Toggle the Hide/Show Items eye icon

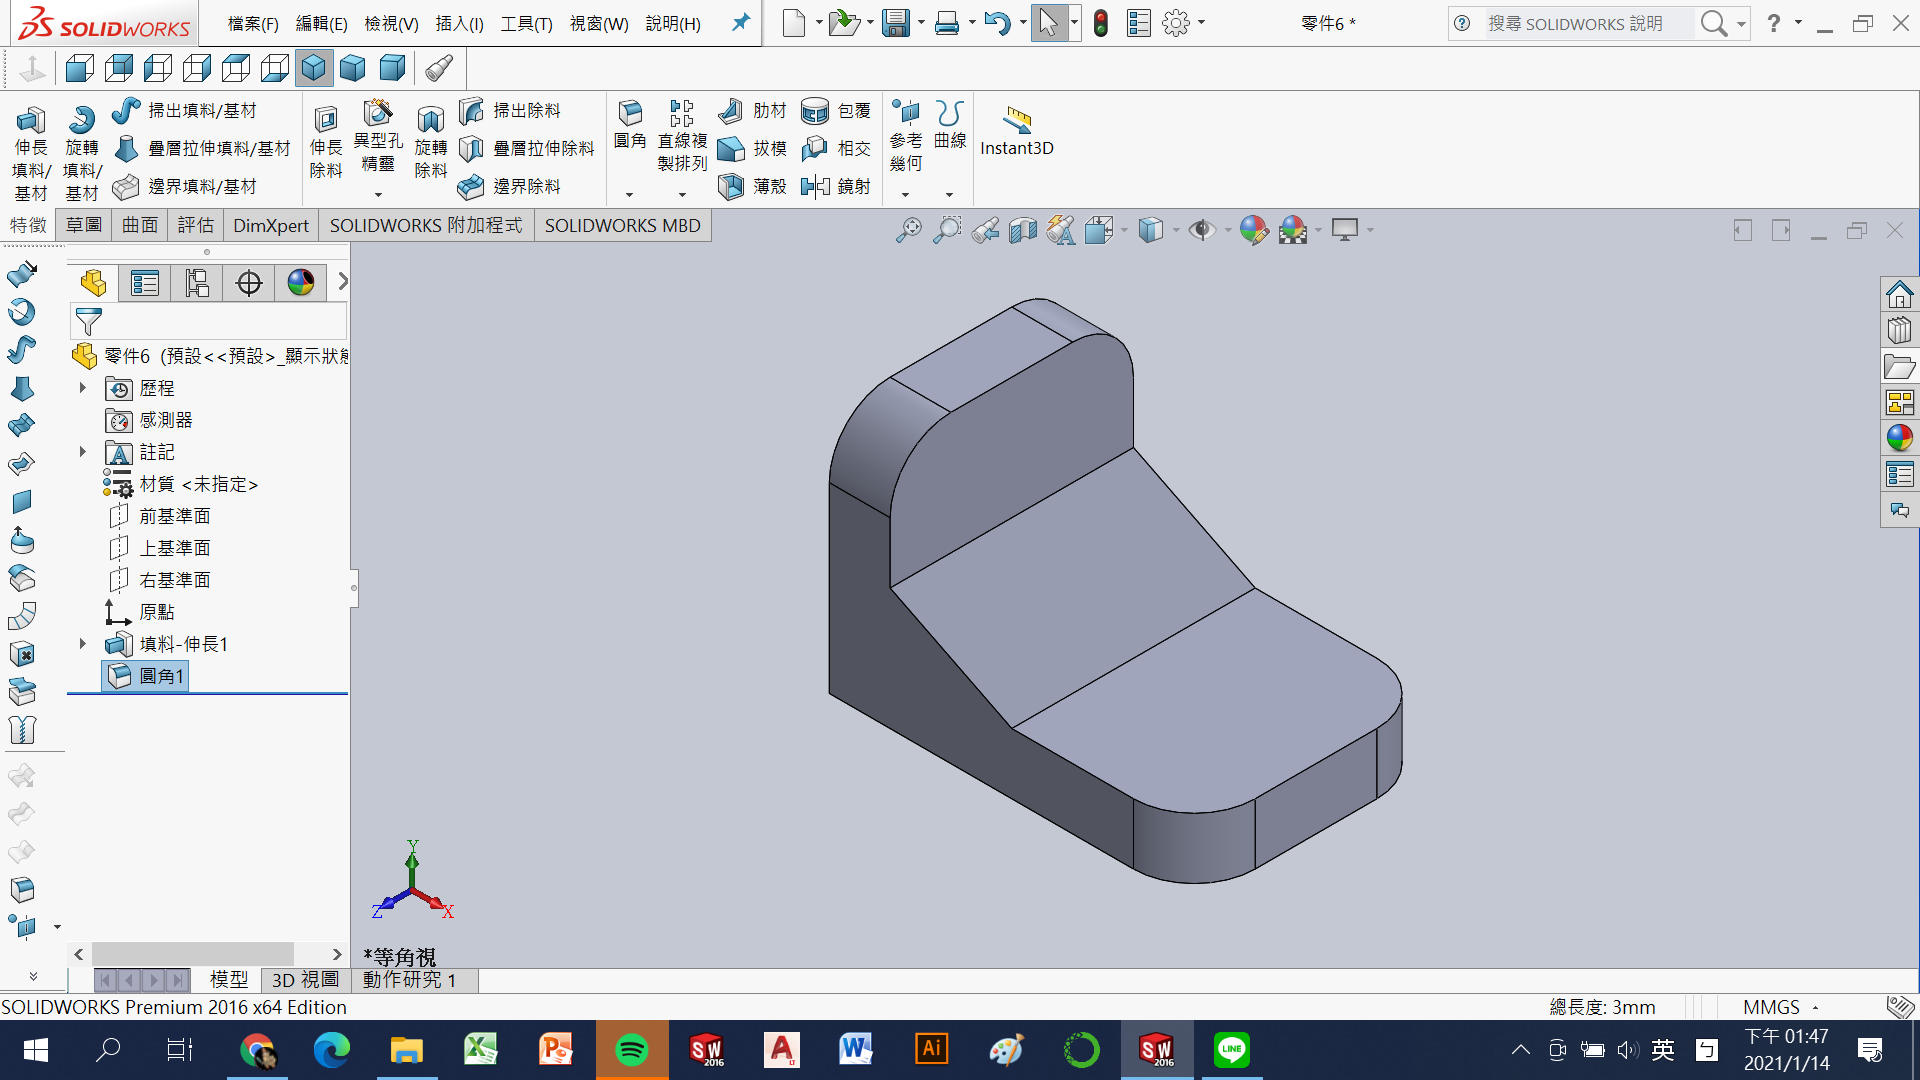(1201, 231)
